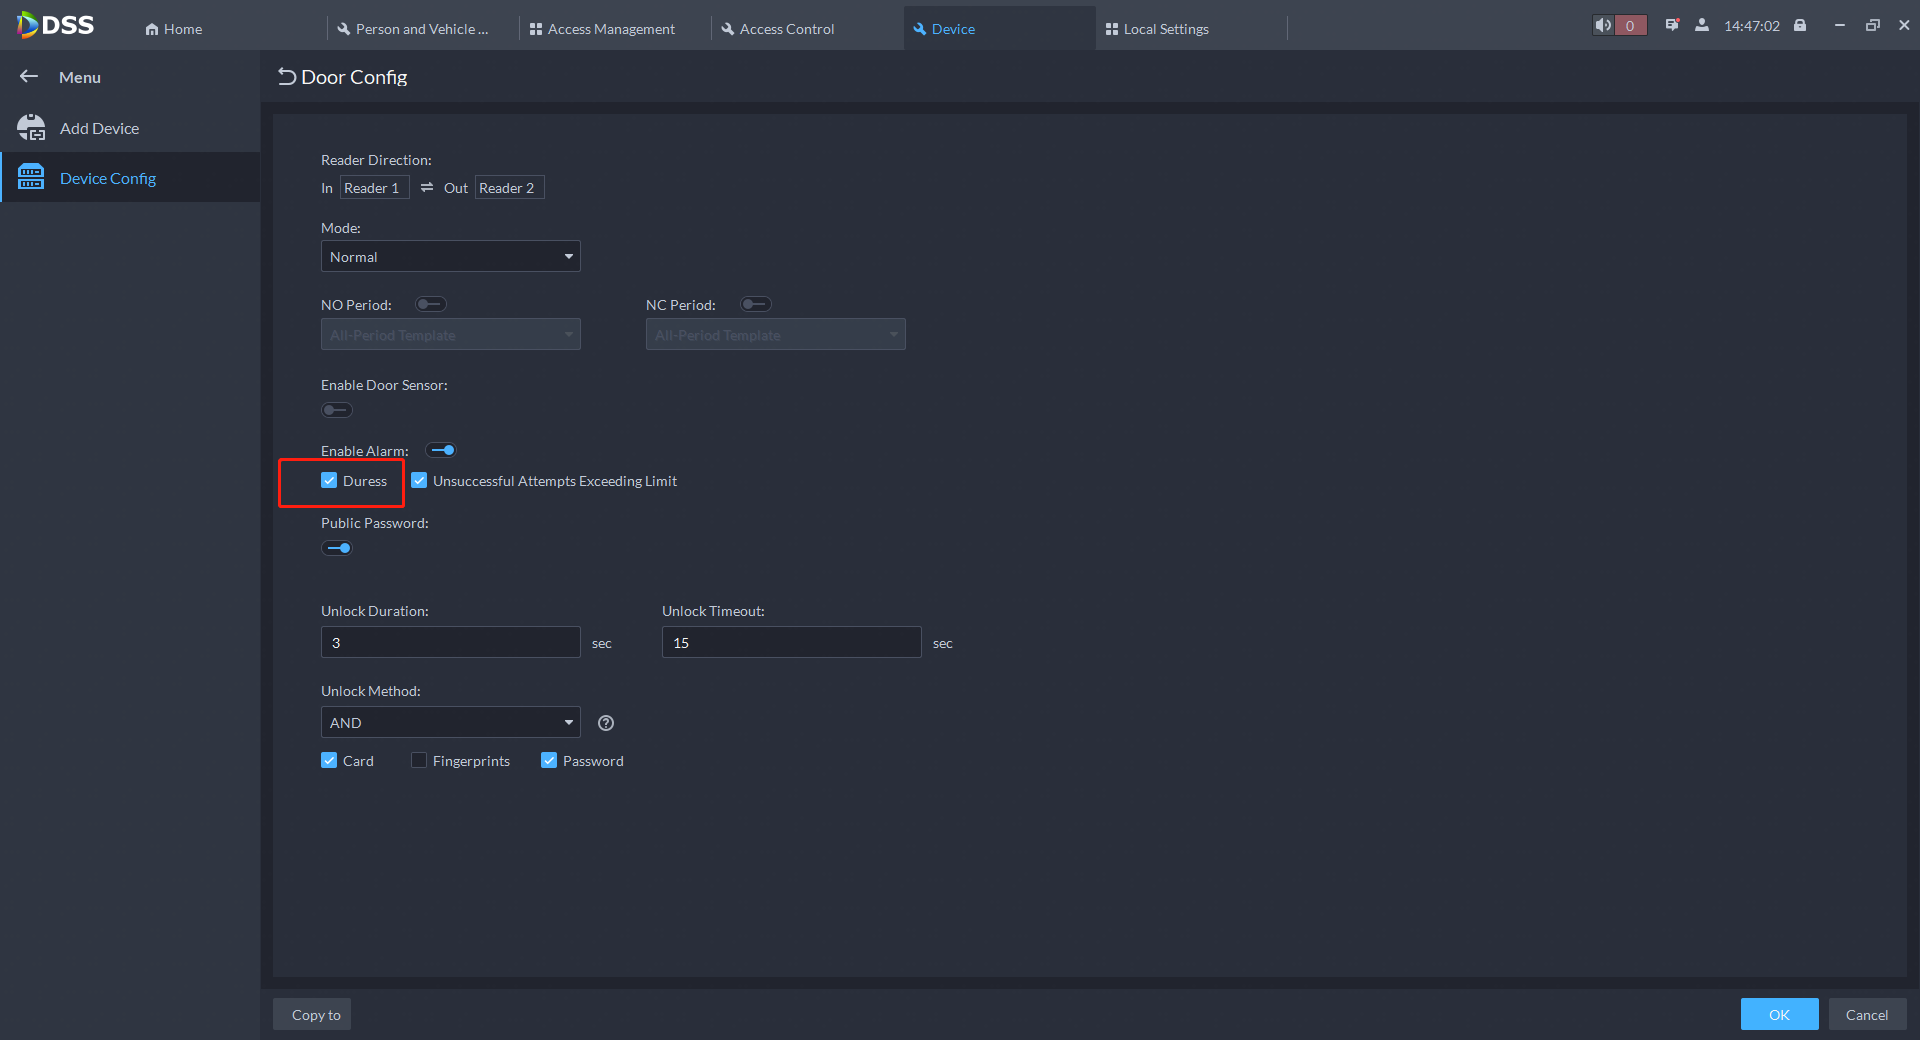Viewport: 1920px width, 1040px height.
Task: Toggle the Enable Door Sensor switch
Action: (337, 410)
